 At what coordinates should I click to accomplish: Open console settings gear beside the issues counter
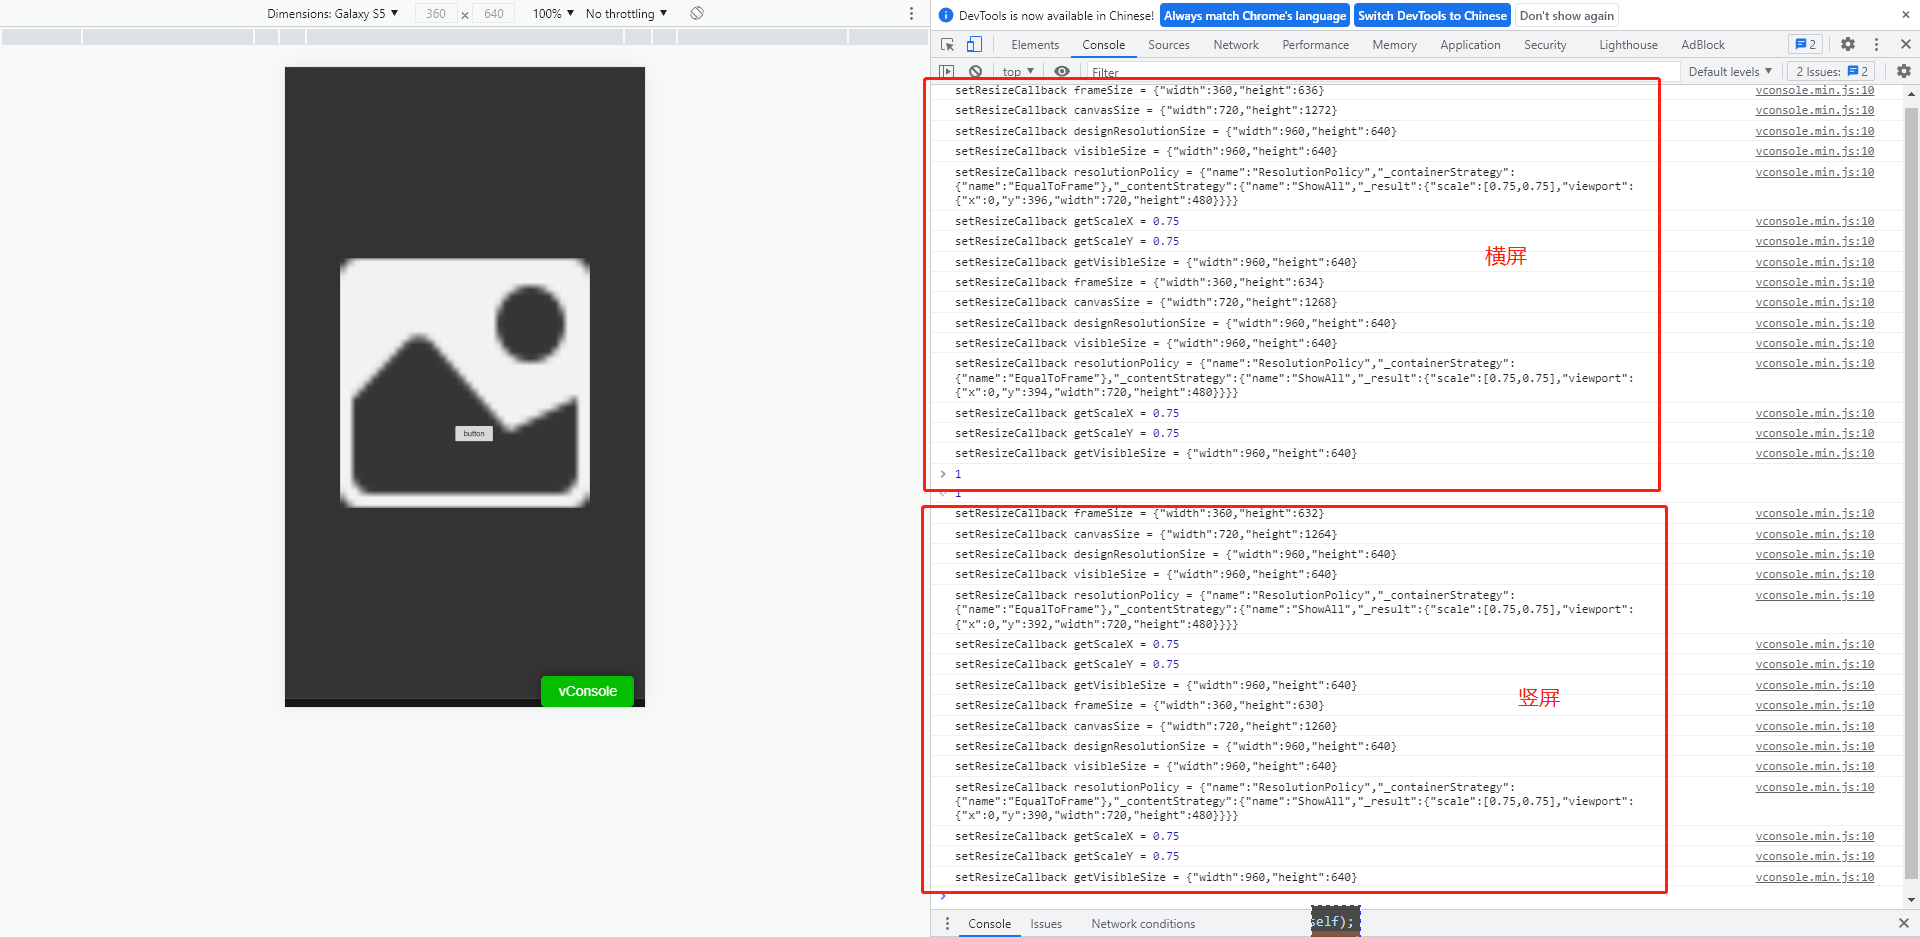[x=1903, y=71]
